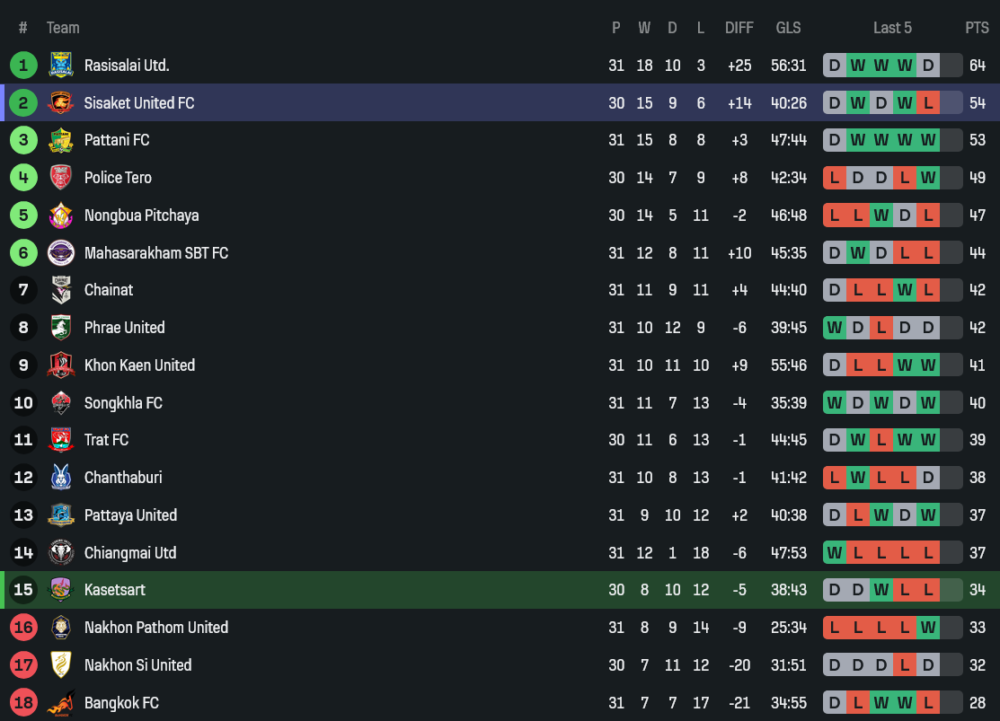Click the Last 5 column header
Image resolution: width=1000 pixels, height=721 pixels.
892,28
